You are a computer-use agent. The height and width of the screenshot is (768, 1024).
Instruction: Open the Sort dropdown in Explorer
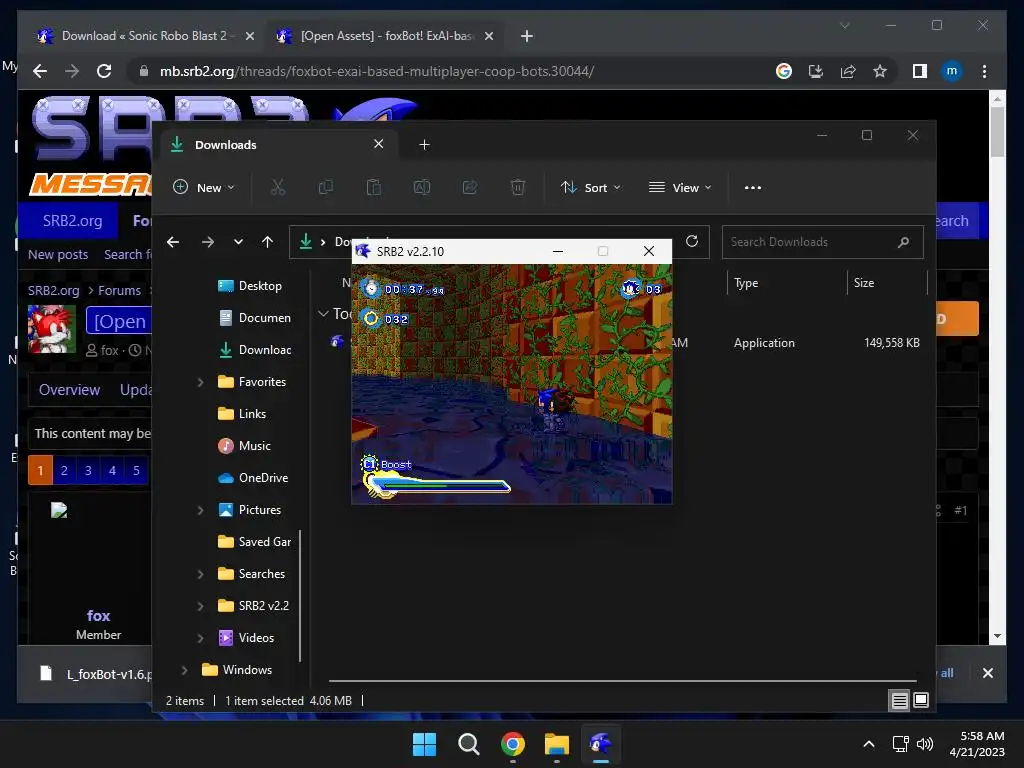click(x=590, y=187)
